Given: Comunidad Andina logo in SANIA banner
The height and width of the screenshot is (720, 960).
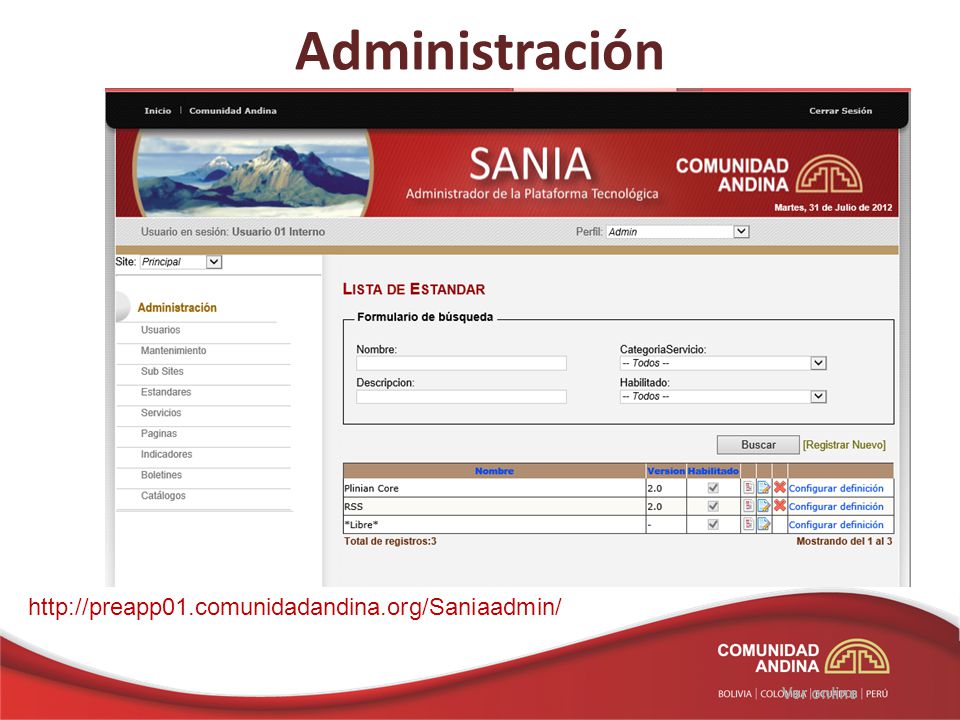Looking at the screenshot, I should click(770, 174).
